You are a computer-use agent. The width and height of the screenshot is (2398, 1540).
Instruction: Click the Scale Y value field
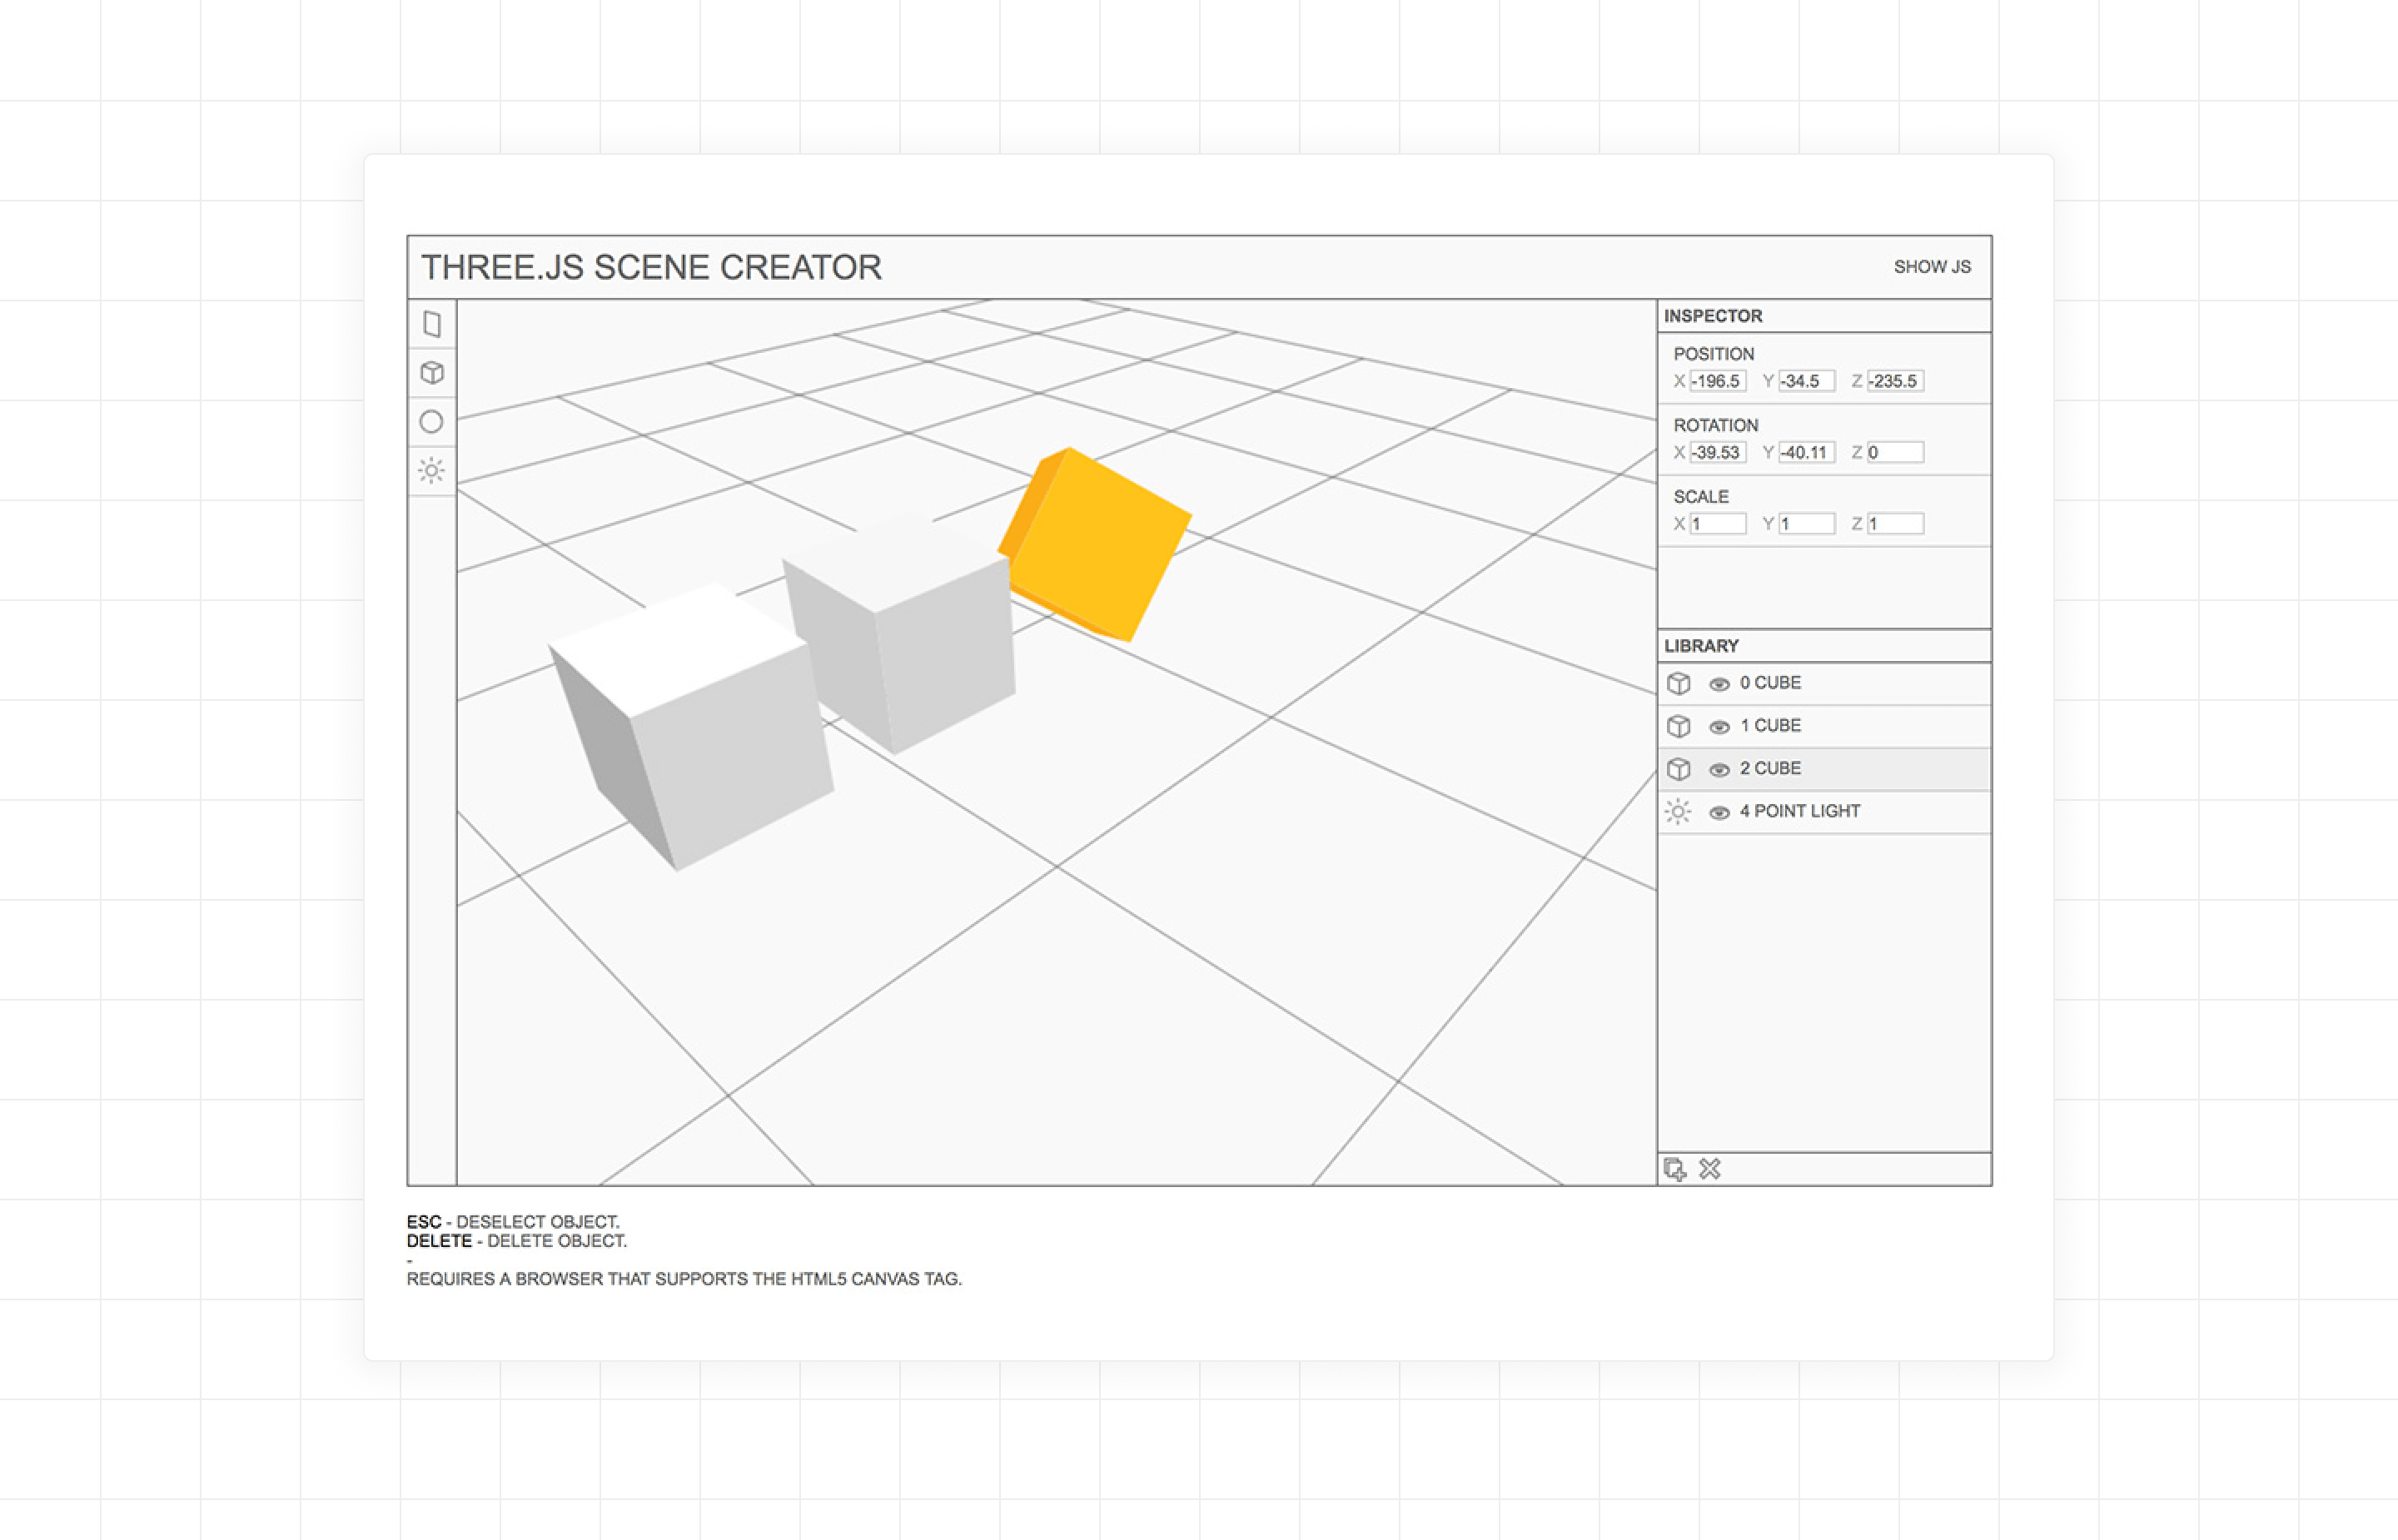tap(1806, 522)
